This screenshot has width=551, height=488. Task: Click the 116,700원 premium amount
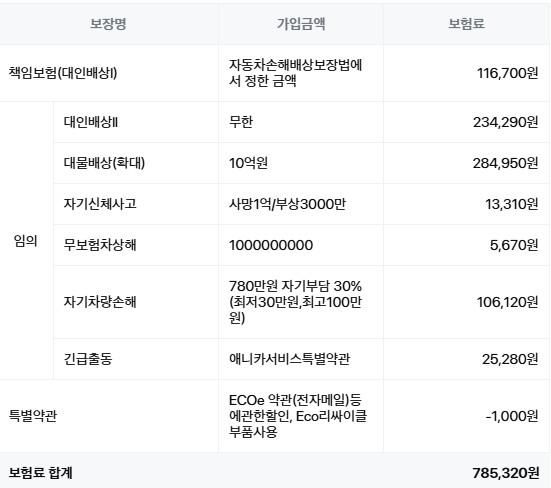[507, 73]
